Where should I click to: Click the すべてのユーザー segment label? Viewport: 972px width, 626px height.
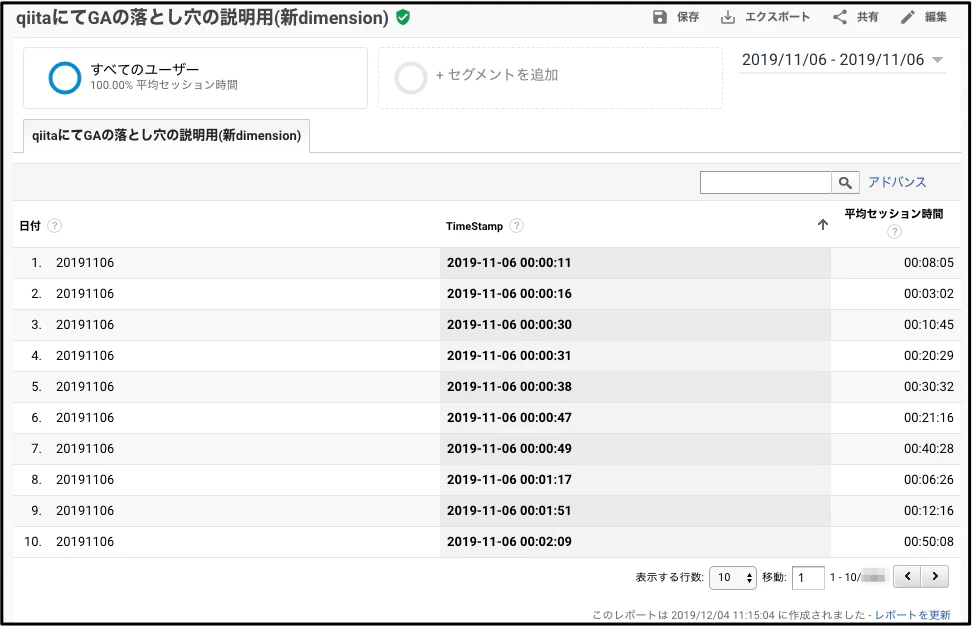coord(144,69)
